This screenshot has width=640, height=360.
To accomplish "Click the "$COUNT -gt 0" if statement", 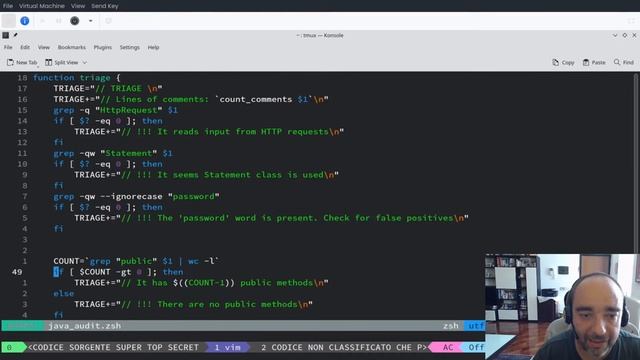I will tap(118, 272).
